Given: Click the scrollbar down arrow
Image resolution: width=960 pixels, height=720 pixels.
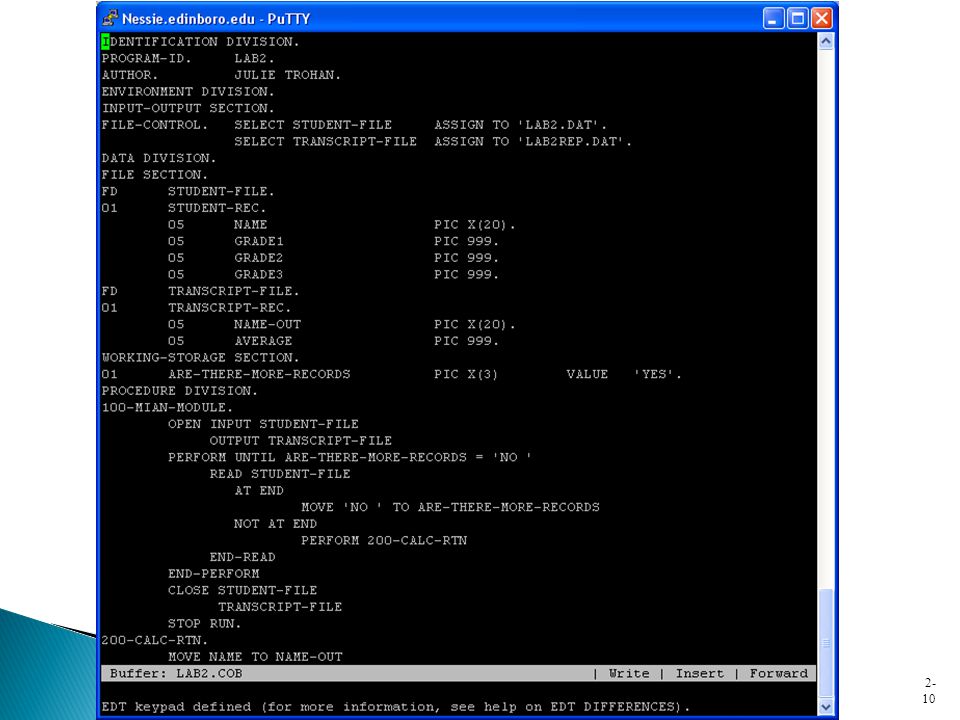Looking at the screenshot, I should pyautogui.click(x=825, y=707).
